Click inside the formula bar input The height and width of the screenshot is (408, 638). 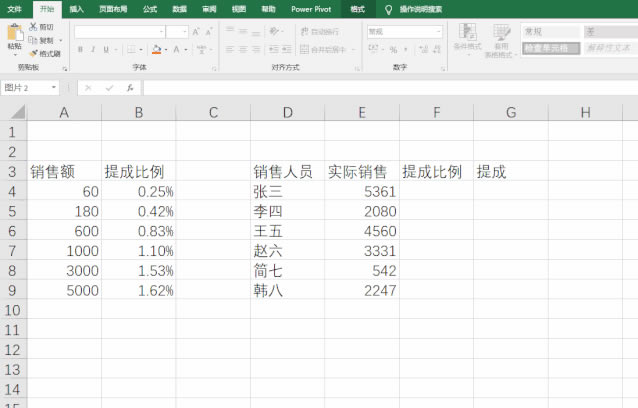[x=391, y=87]
